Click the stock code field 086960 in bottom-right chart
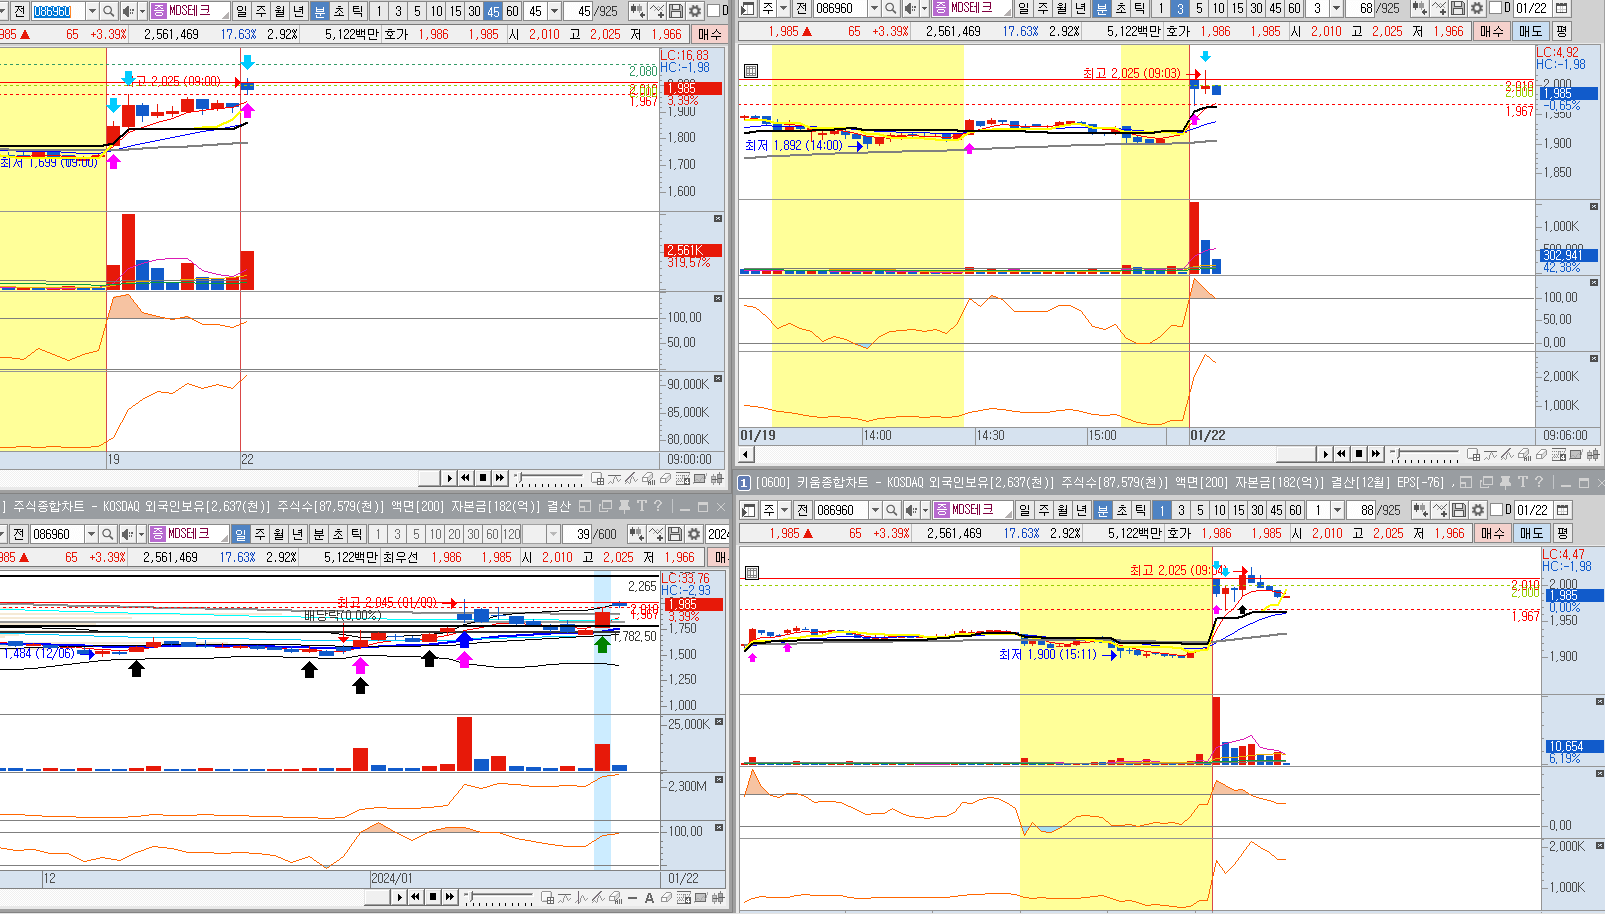This screenshot has width=1605, height=914. pos(840,510)
